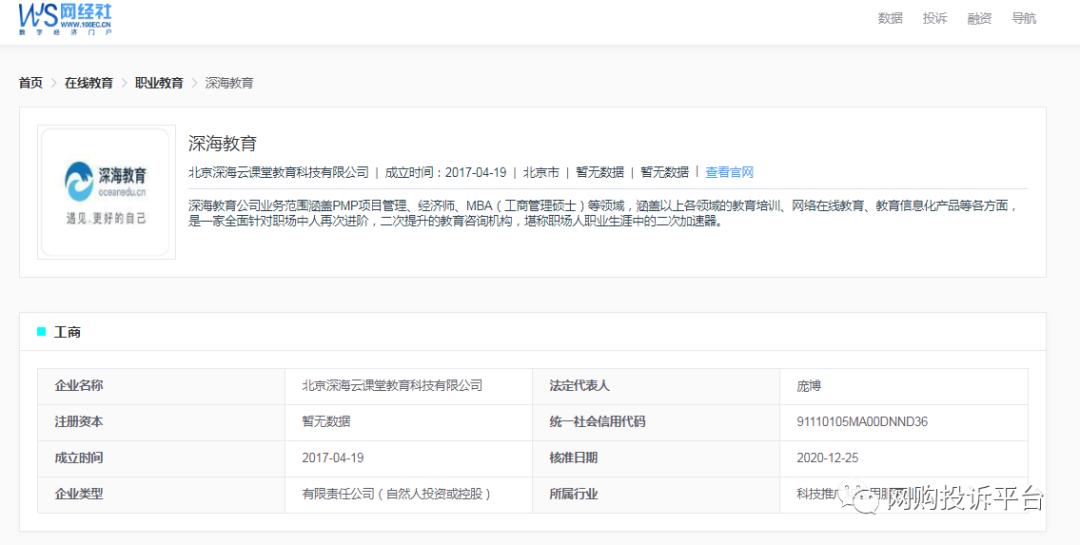Click the 深海教育 breadcrumb entry
The width and height of the screenshot is (1080, 545).
tap(229, 83)
